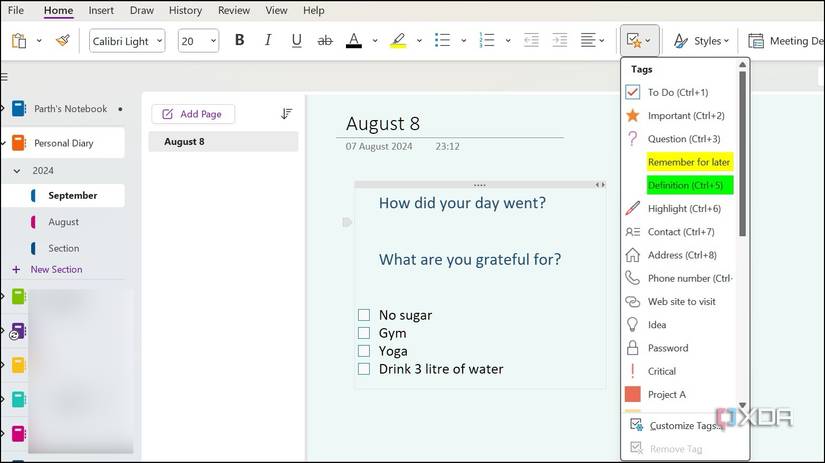Click the paragraph alignment icon
The width and height of the screenshot is (825, 463).
(588, 41)
